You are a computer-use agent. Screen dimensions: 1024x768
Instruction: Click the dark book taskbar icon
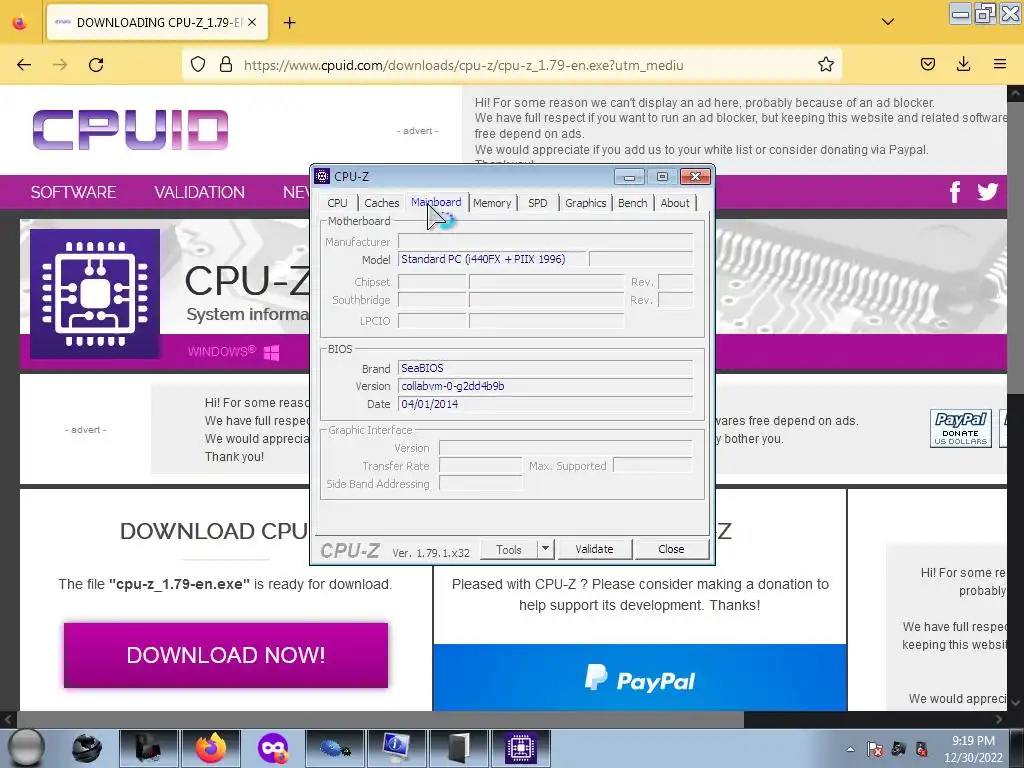point(459,748)
